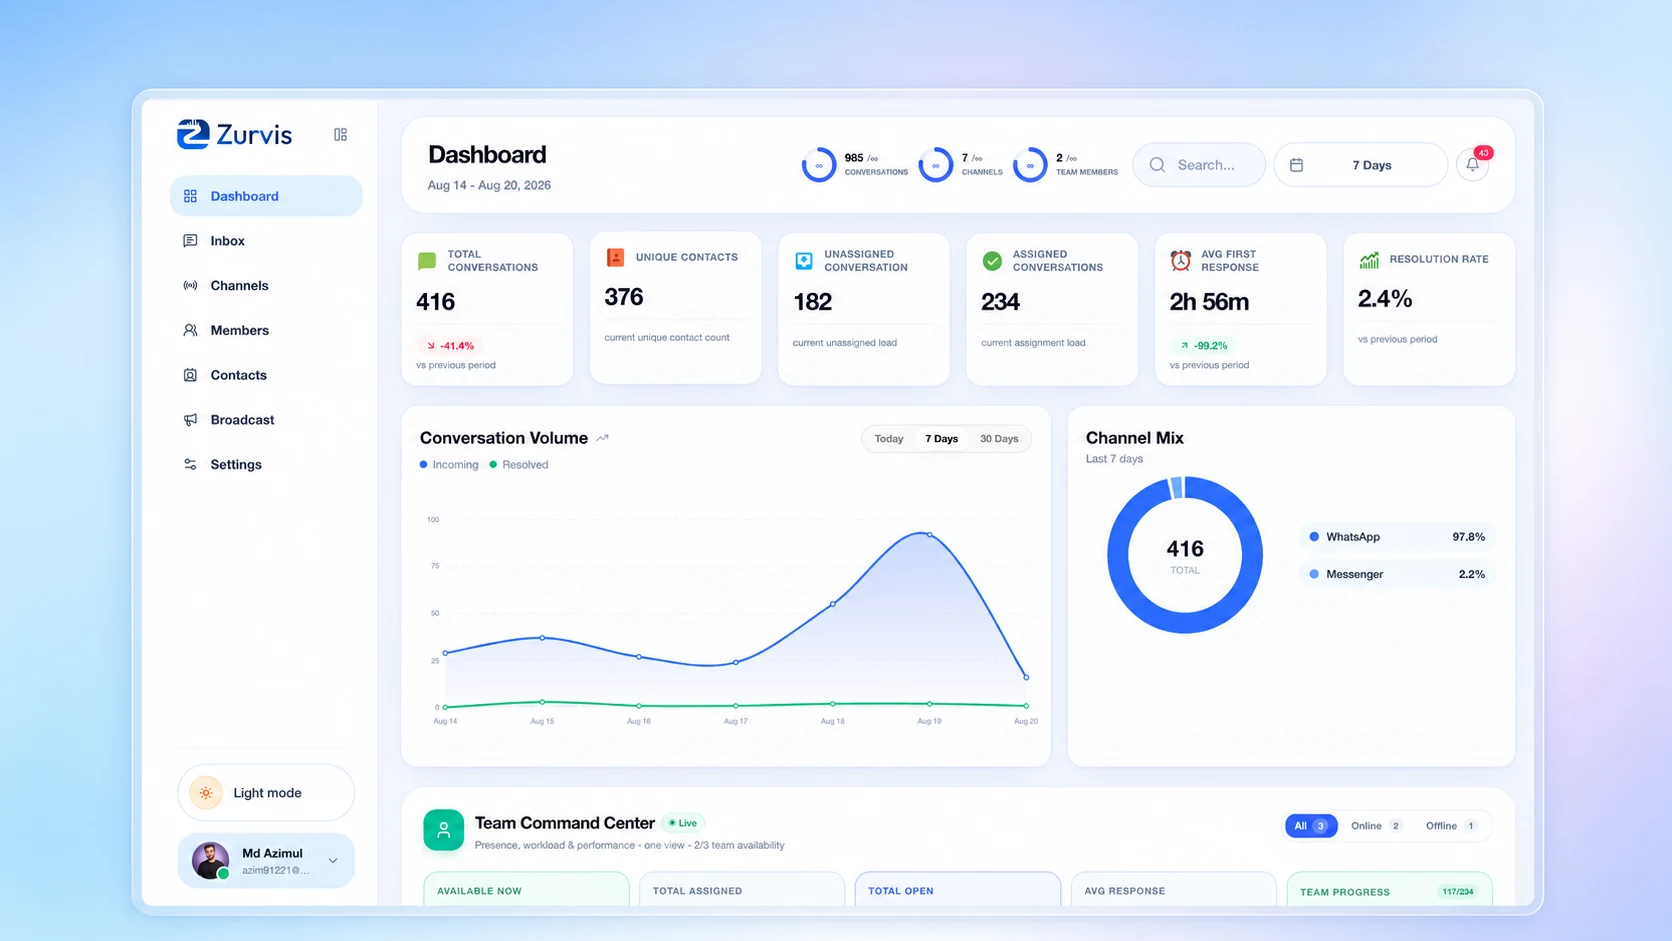
Task: Collapse sidebar with layout toggle icon
Action: [340, 134]
